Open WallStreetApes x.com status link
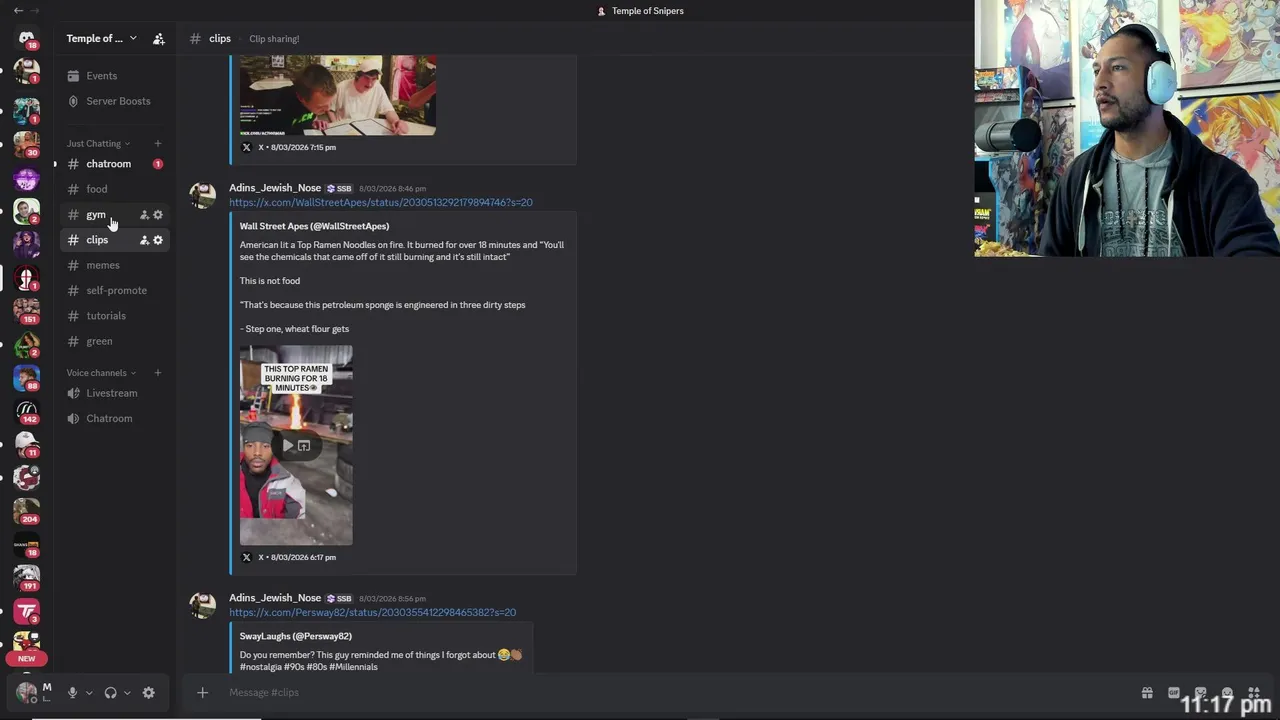Image resolution: width=1280 pixels, height=720 pixels. [380, 202]
